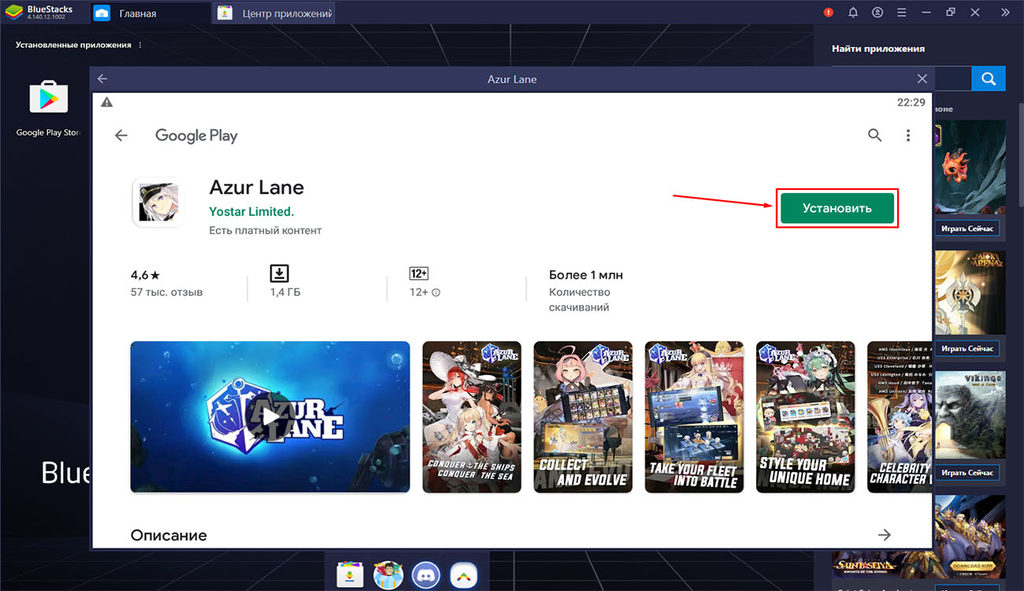Image resolution: width=1024 pixels, height=591 pixels.
Task: Click Играть Сейчас under Vikings game
Action: 967,473
